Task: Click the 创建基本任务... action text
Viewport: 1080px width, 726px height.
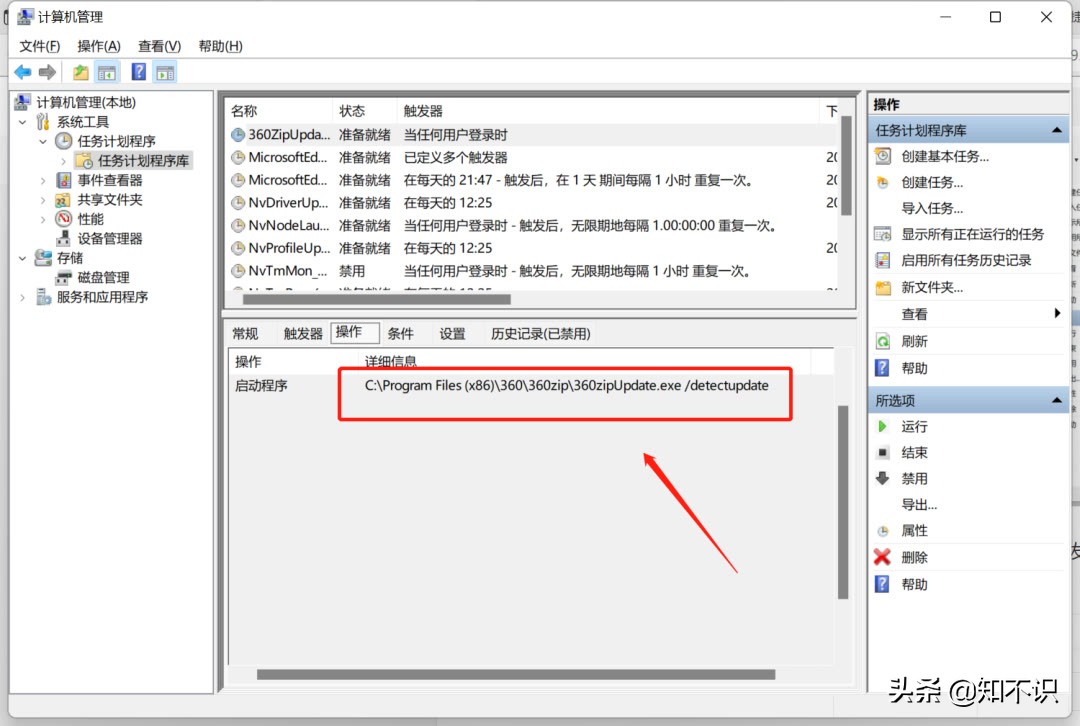Action: tap(945, 156)
